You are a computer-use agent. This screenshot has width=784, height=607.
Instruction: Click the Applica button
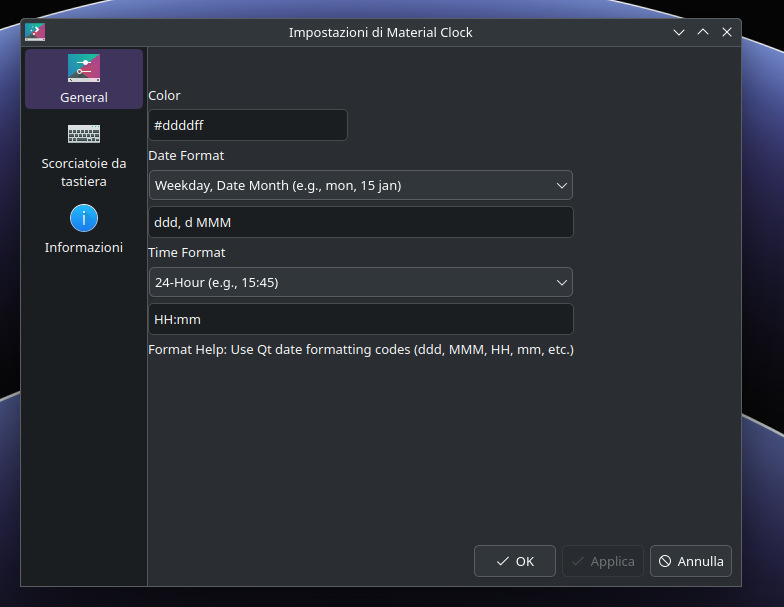(602, 561)
